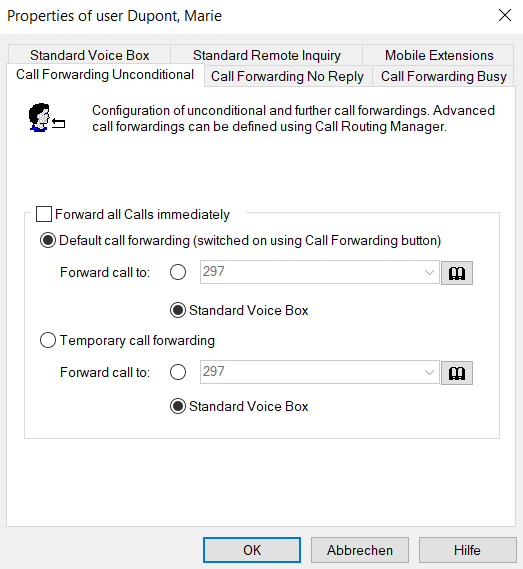Select Default call forwarding radio option
This screenshot has width=523, height=569.
coord(48,240)
